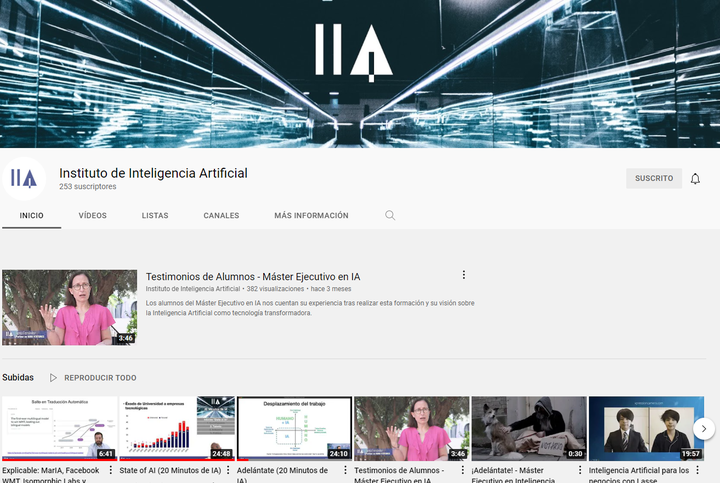Click Reproducir todo to play all uploads

tap(100, 378)
